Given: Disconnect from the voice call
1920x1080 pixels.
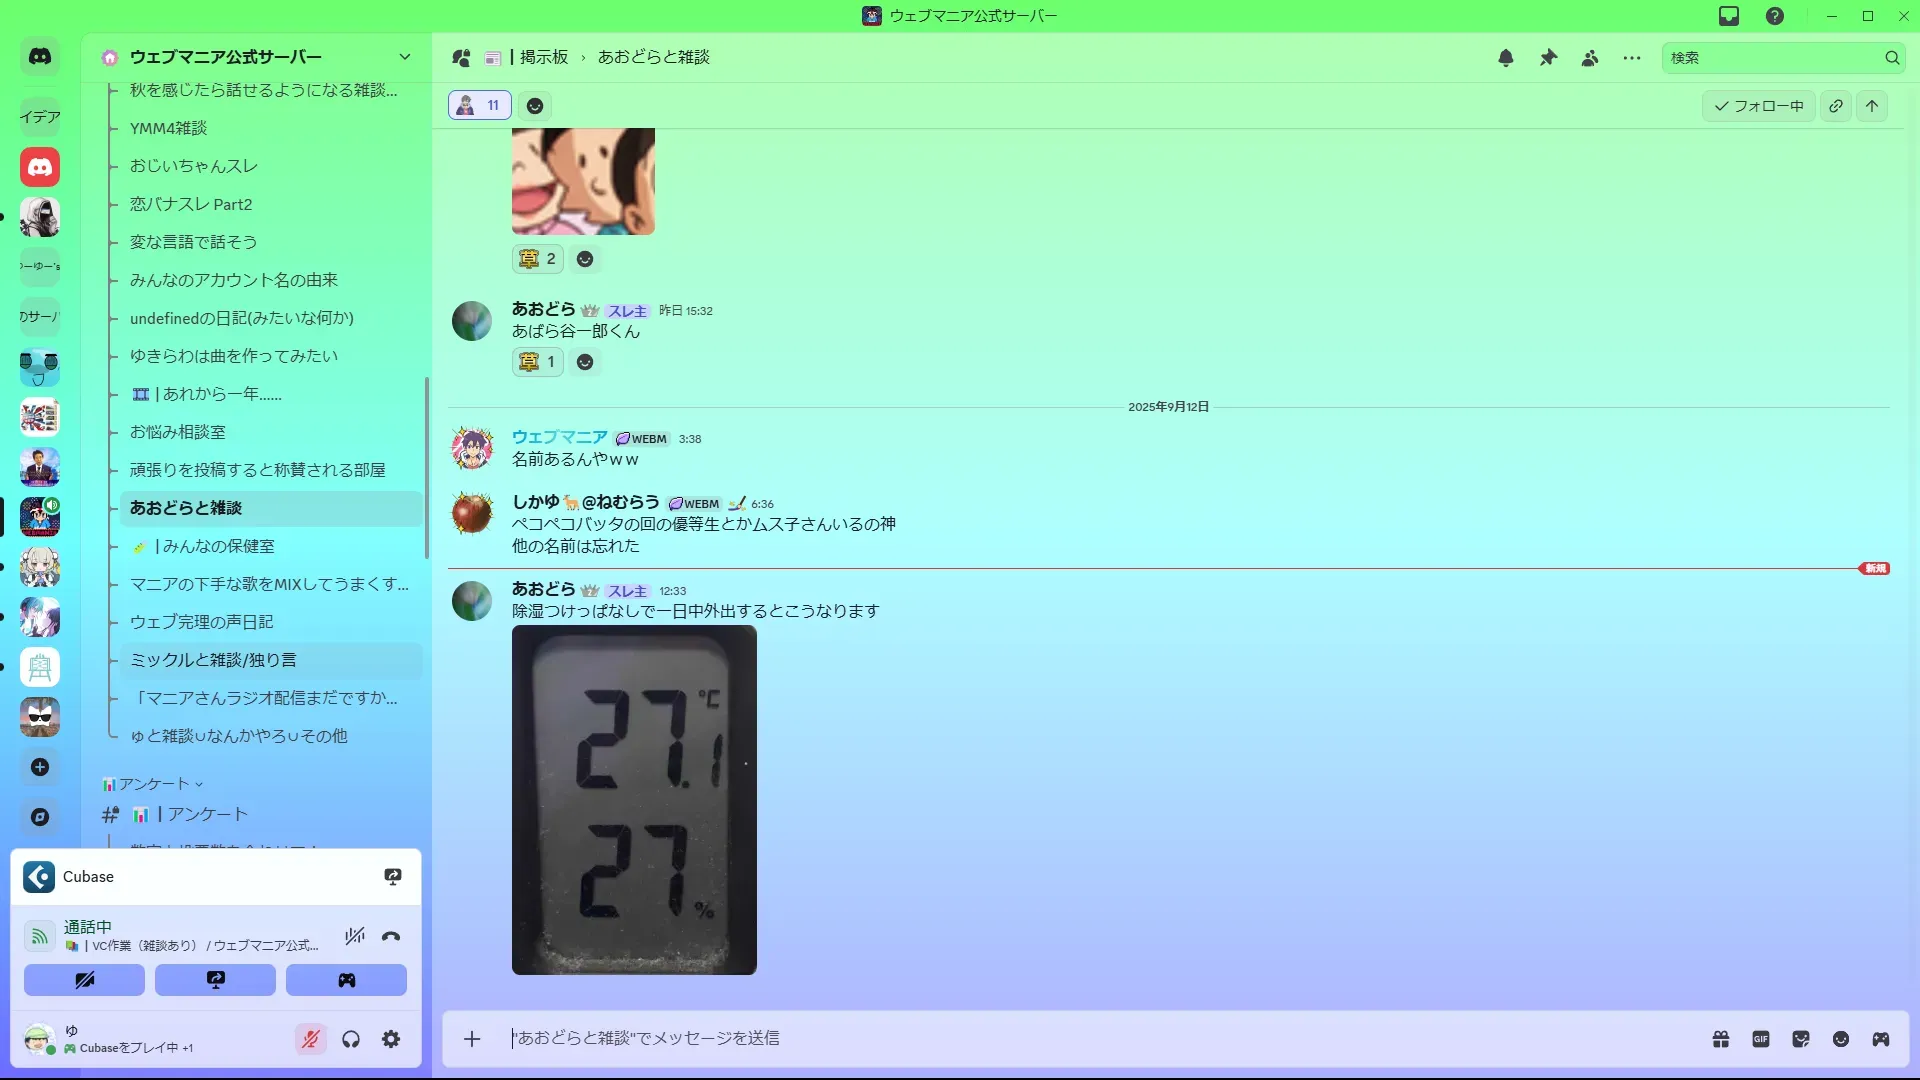Looking at the screenshot, I should 391,937.
